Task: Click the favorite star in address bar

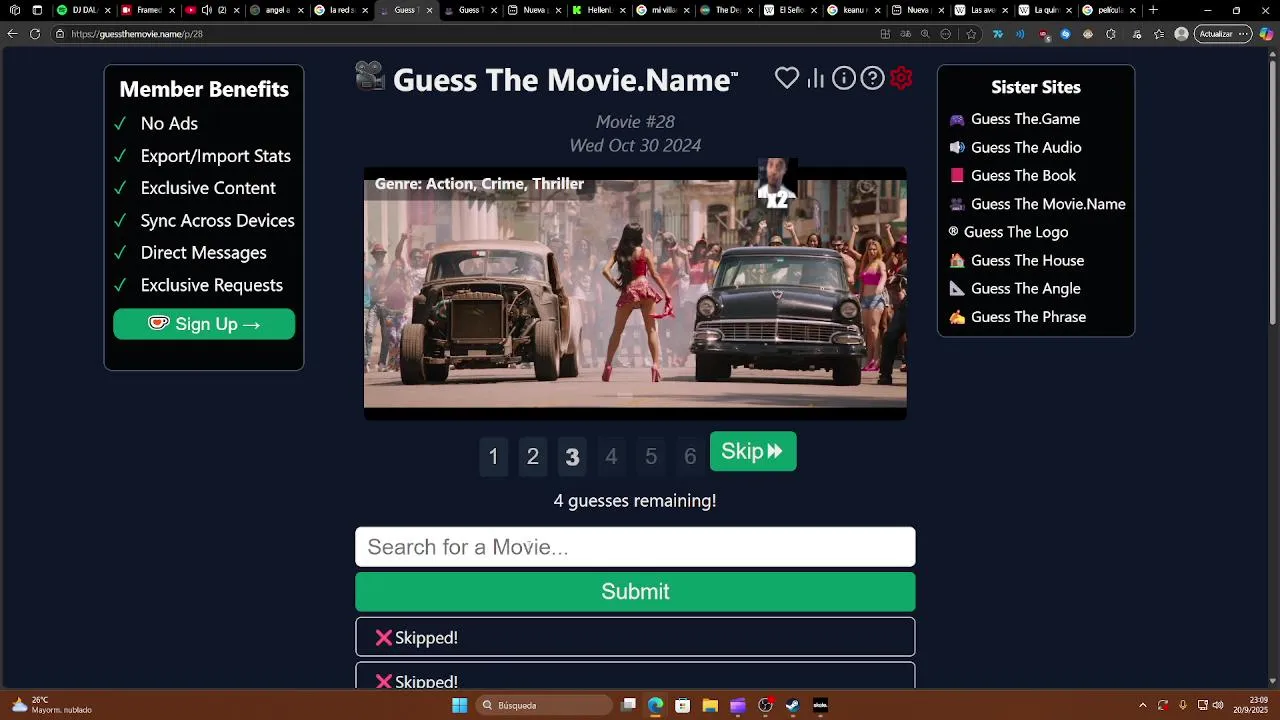Action: point(971,34)
